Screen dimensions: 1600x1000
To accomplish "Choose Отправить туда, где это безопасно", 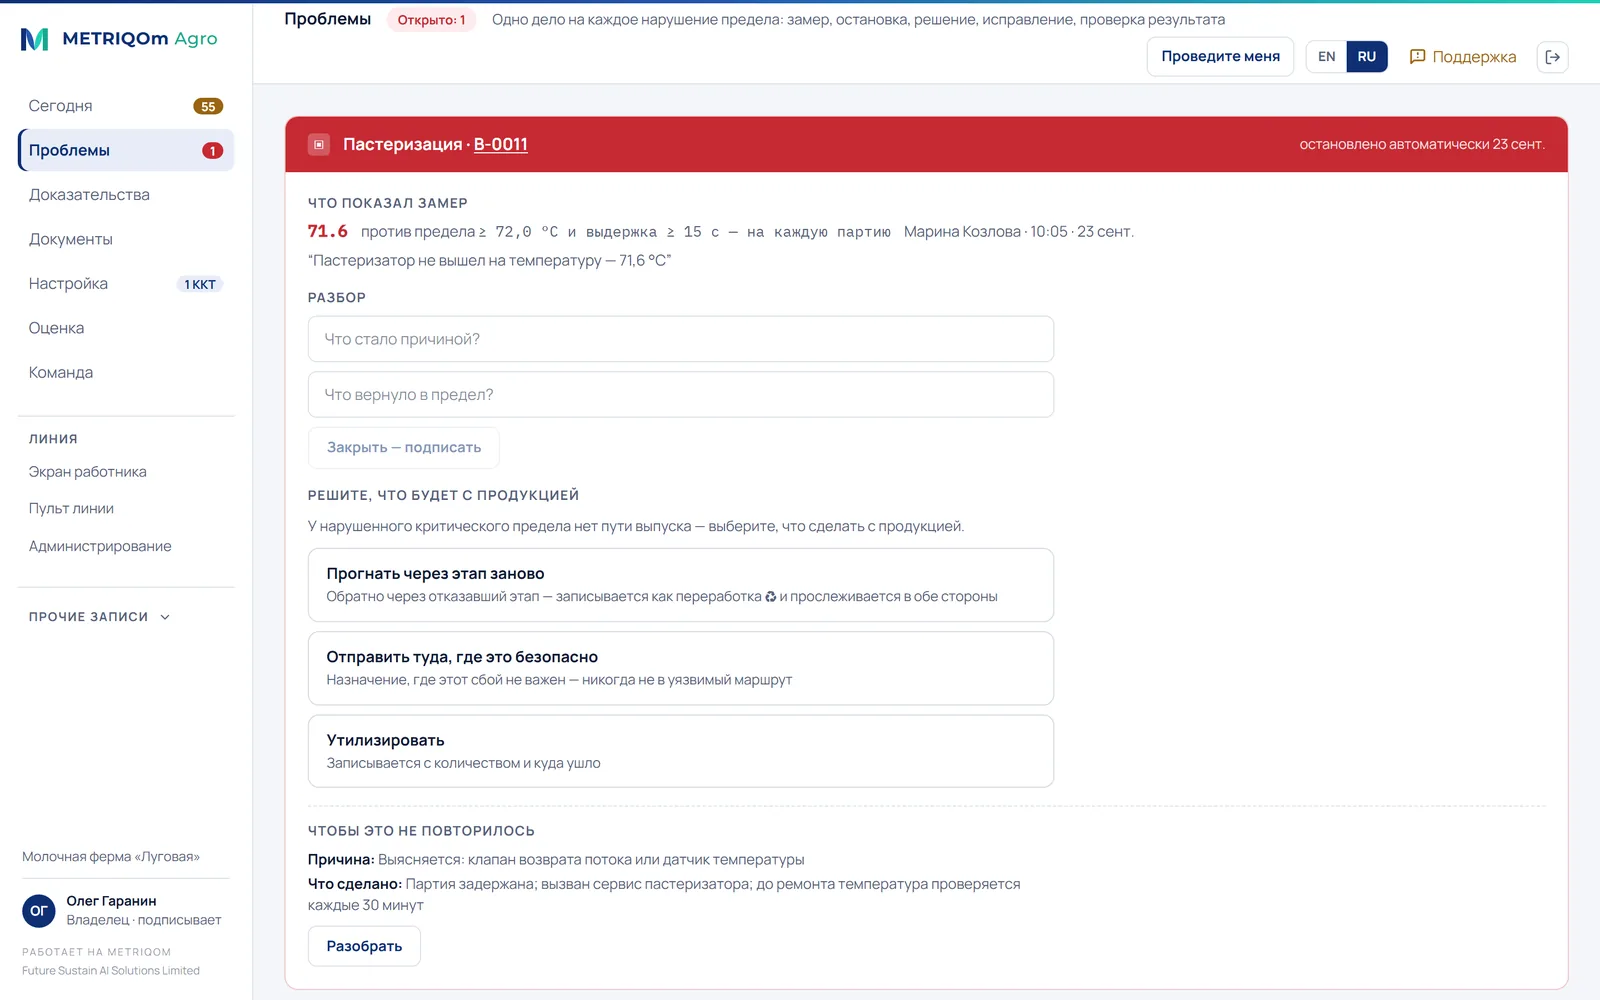I will (681, 668).
